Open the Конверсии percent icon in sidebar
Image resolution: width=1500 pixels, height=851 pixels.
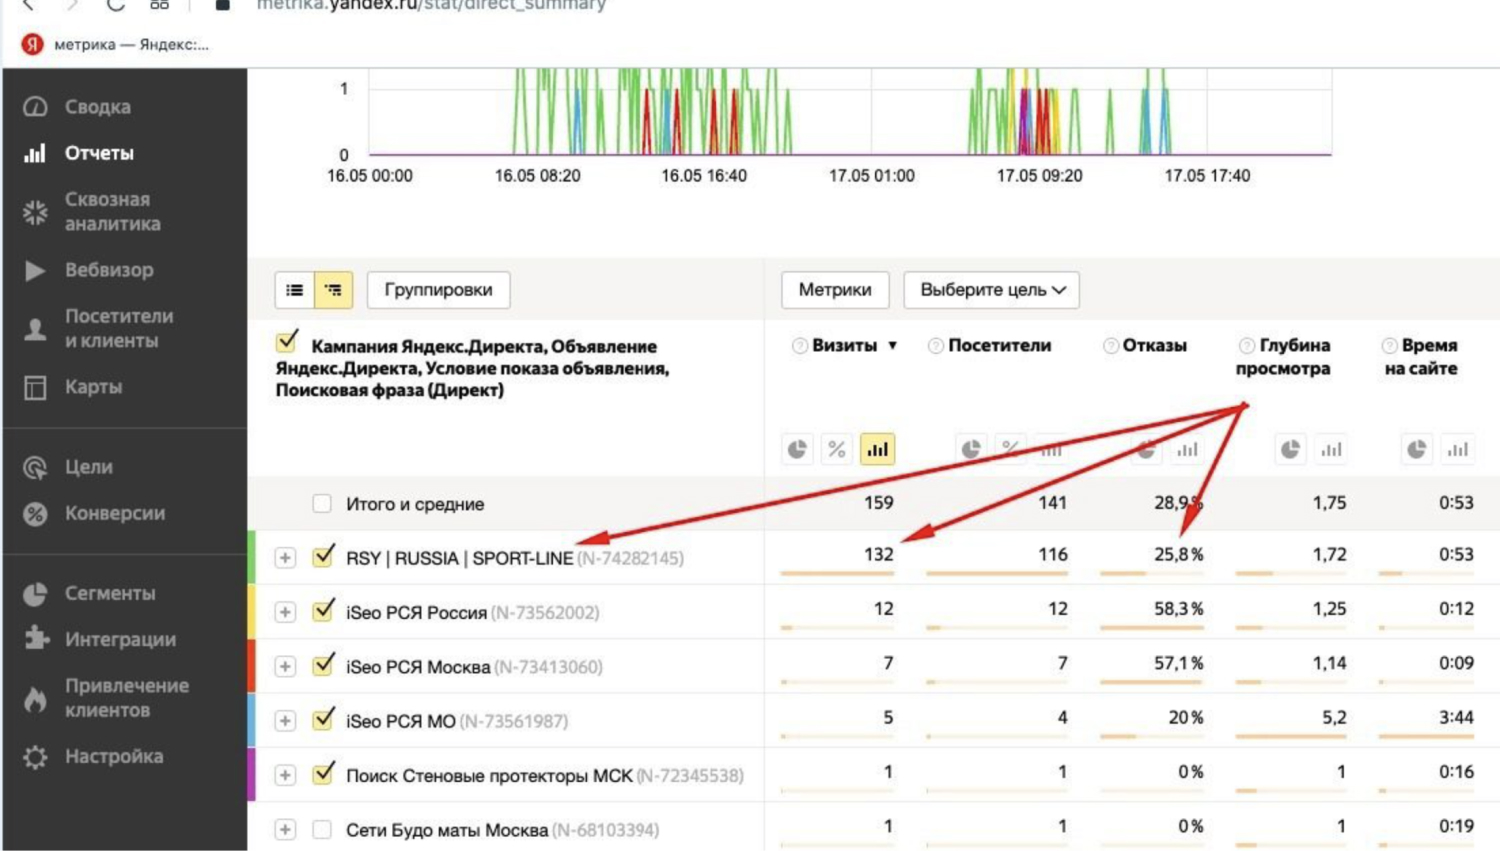tap(35, 514)
